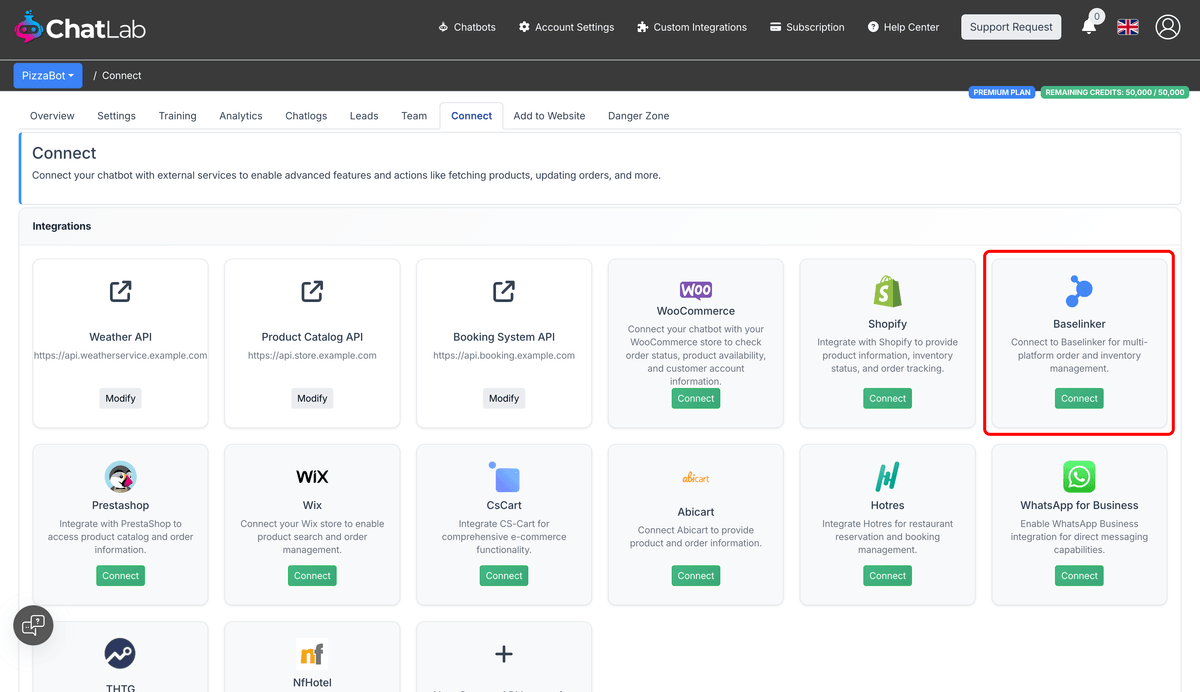
Task: Click the UK flag language icon
Action: point(1128,27)
